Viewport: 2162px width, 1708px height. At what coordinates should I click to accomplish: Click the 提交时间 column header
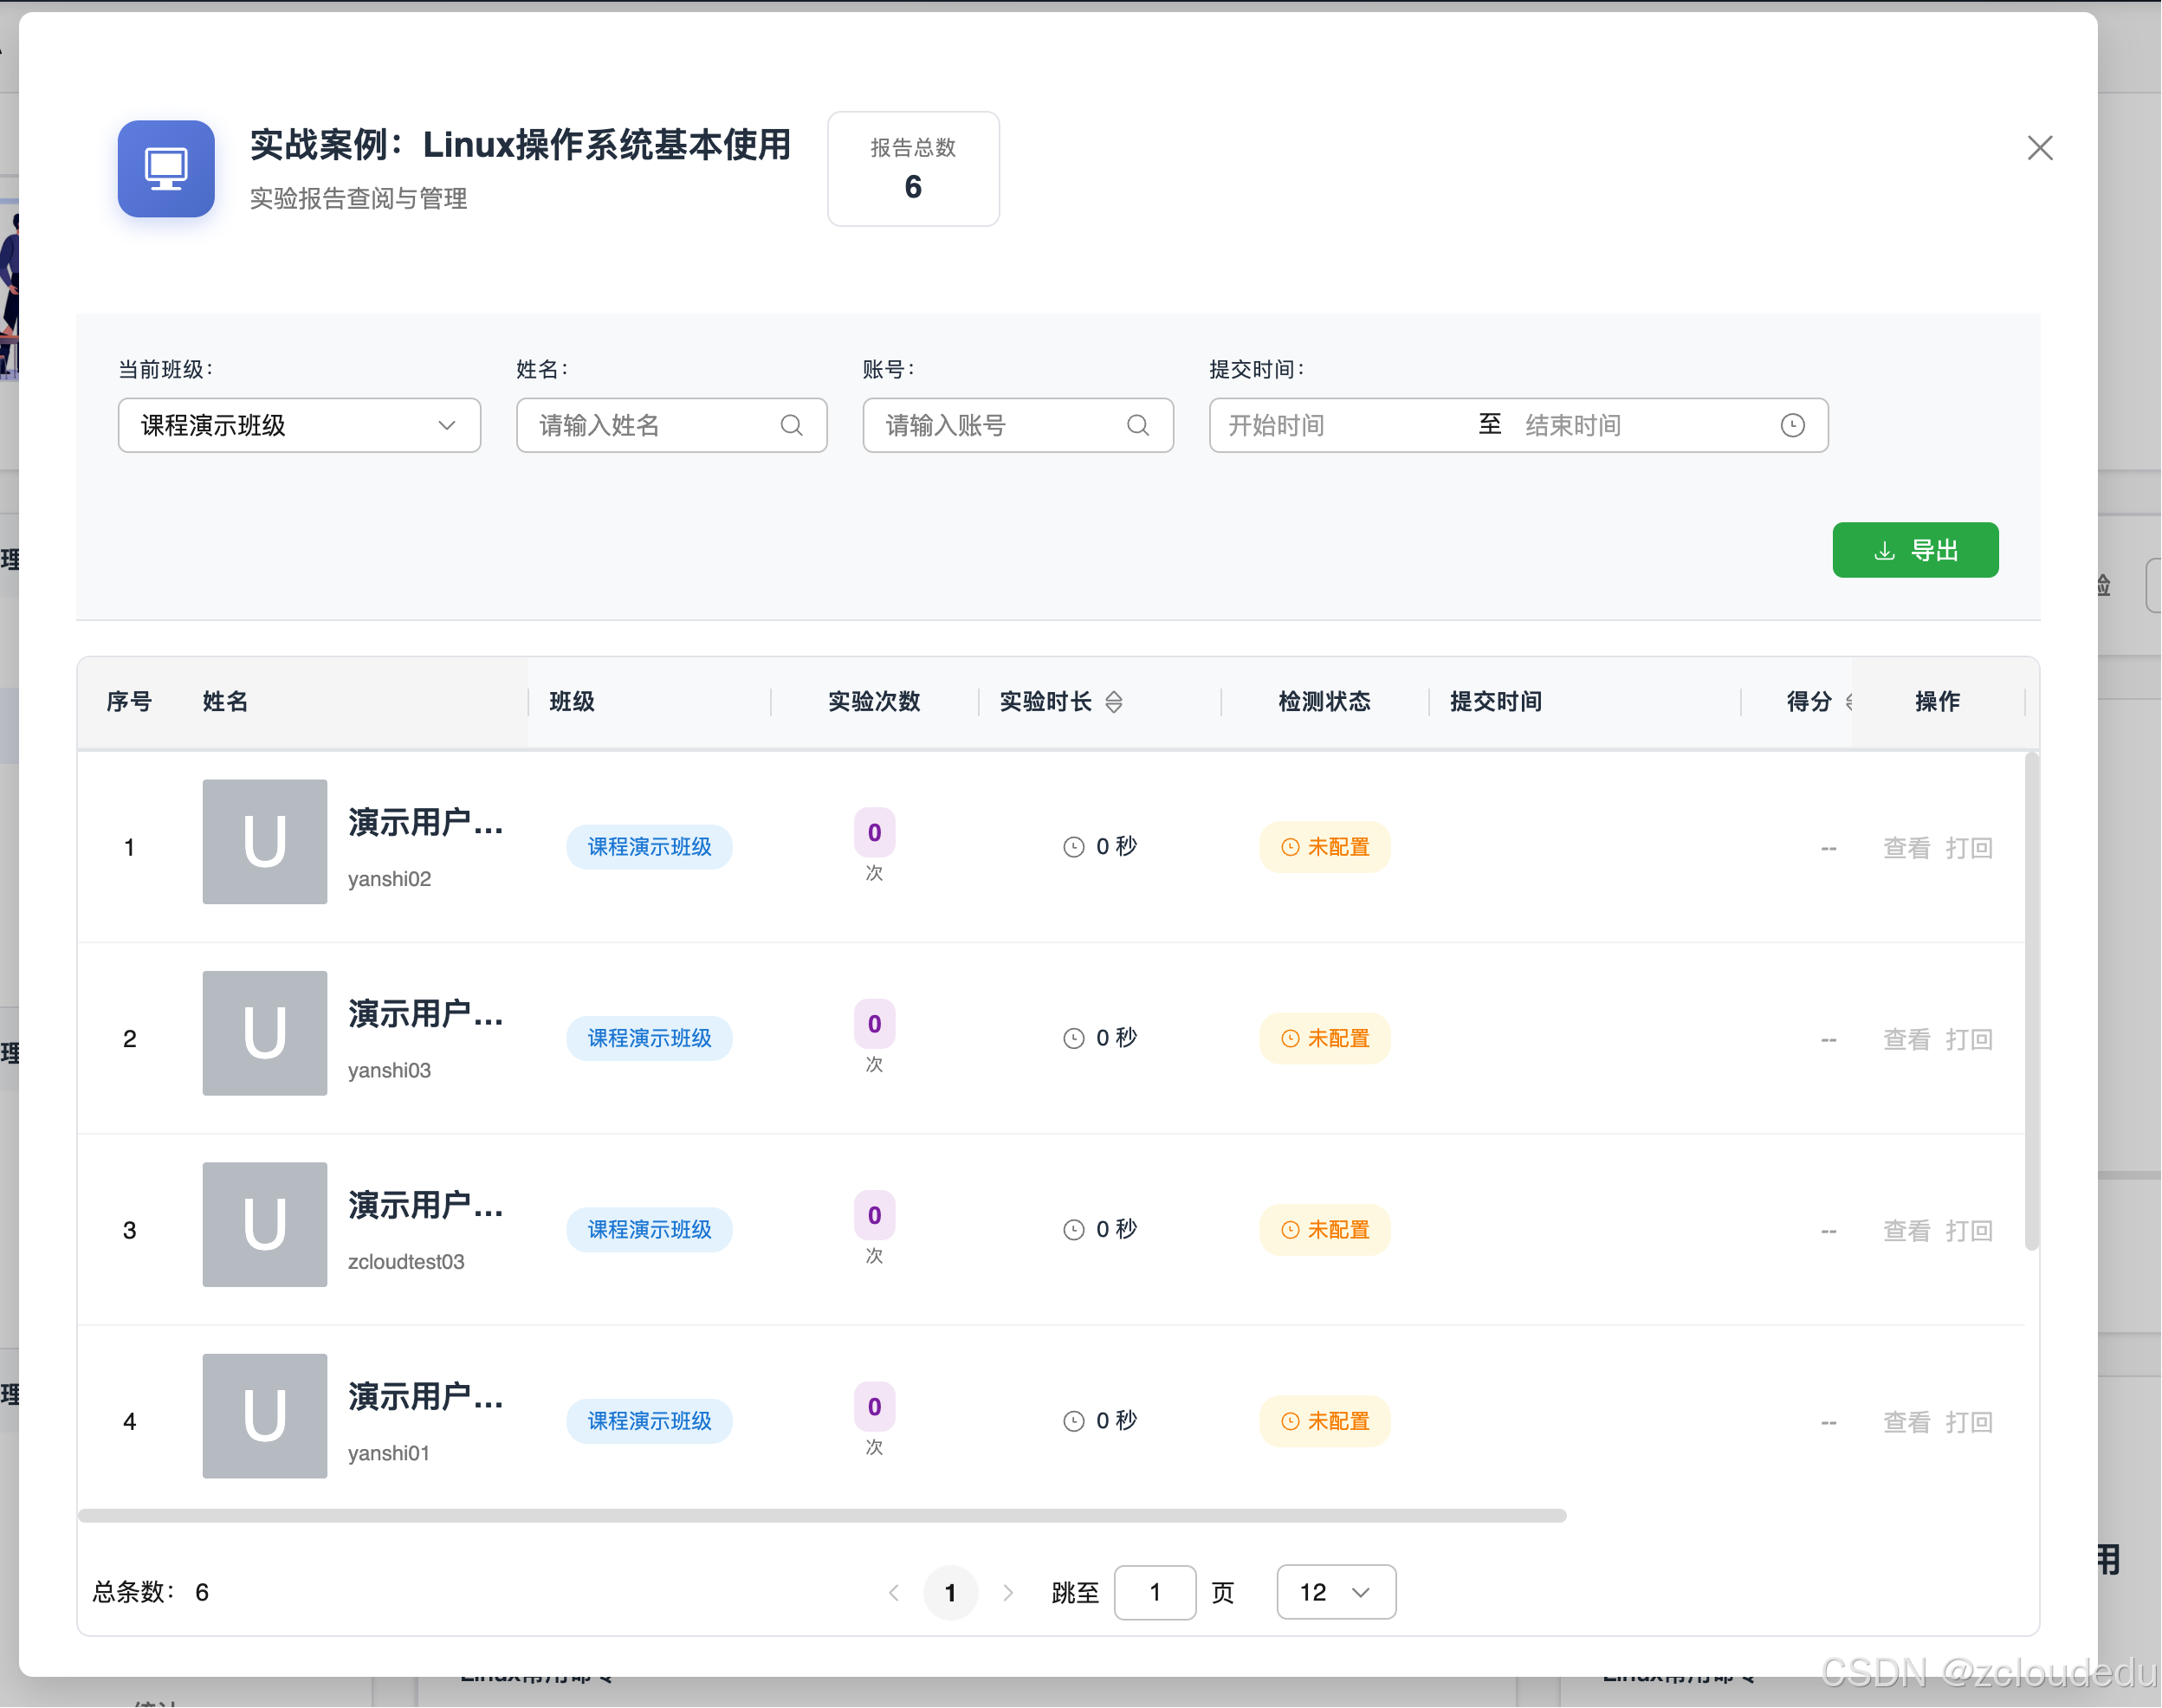[x=1496, y=702]
